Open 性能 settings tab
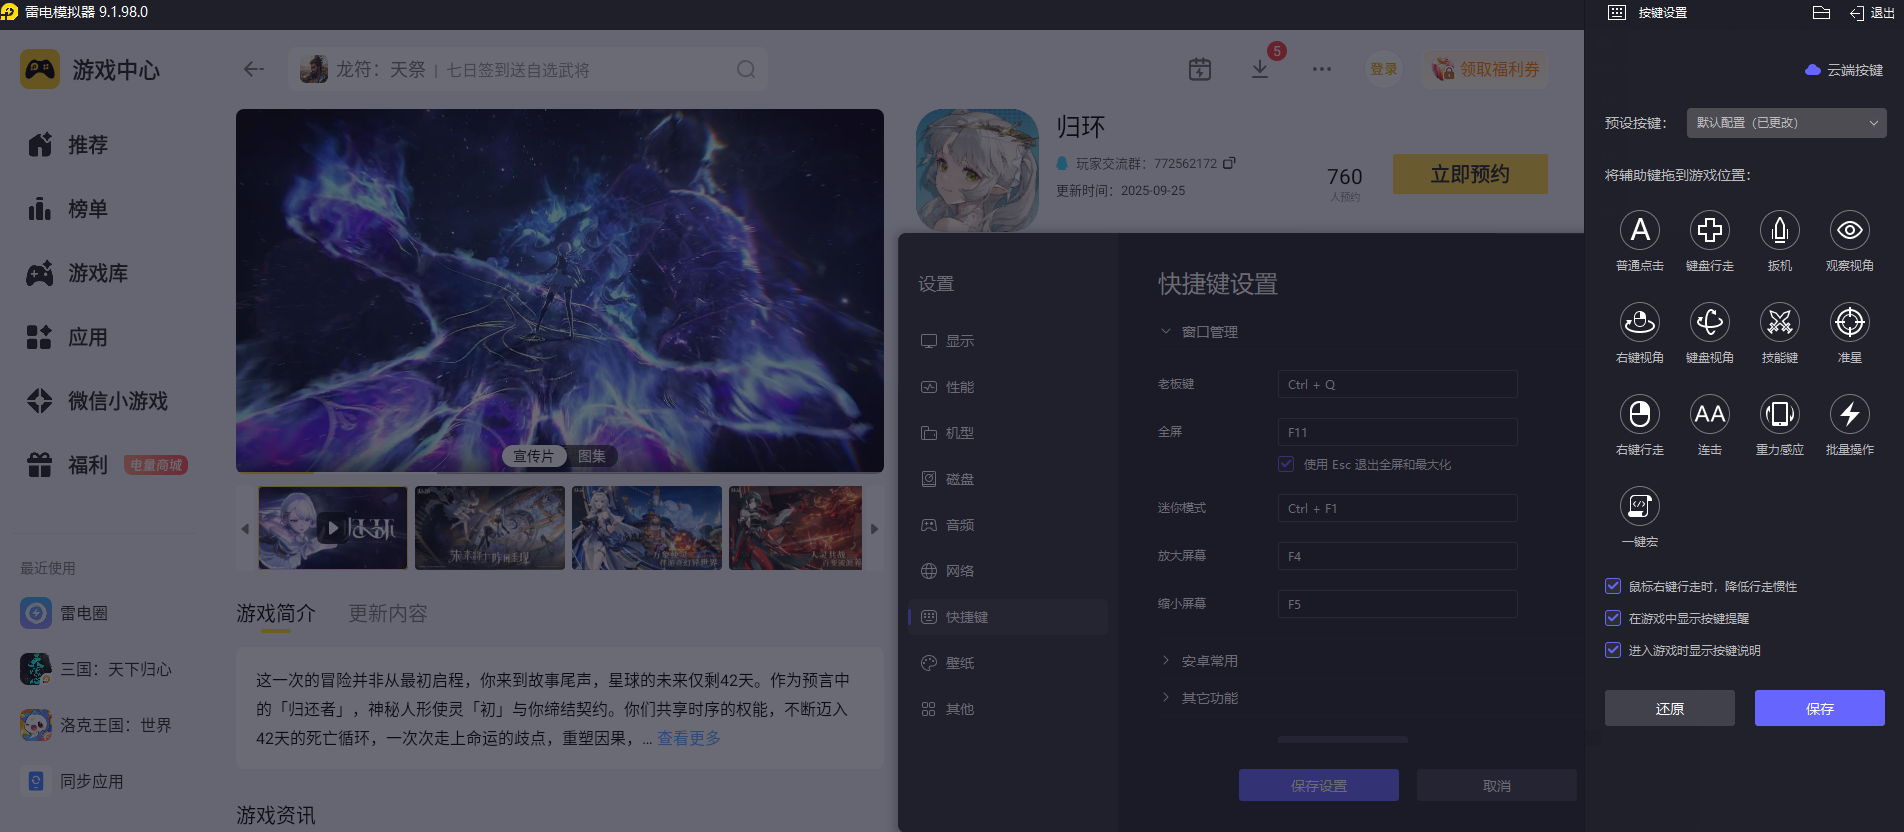 (1008, 387)
